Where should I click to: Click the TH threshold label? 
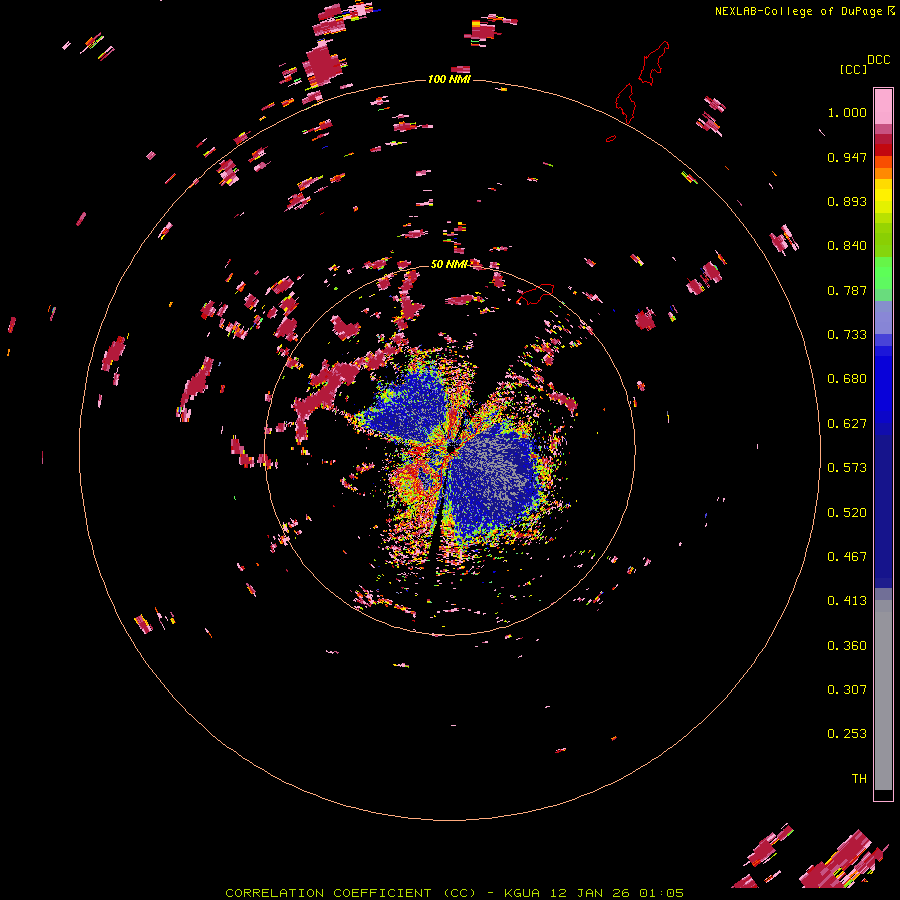tap(859, 779)
